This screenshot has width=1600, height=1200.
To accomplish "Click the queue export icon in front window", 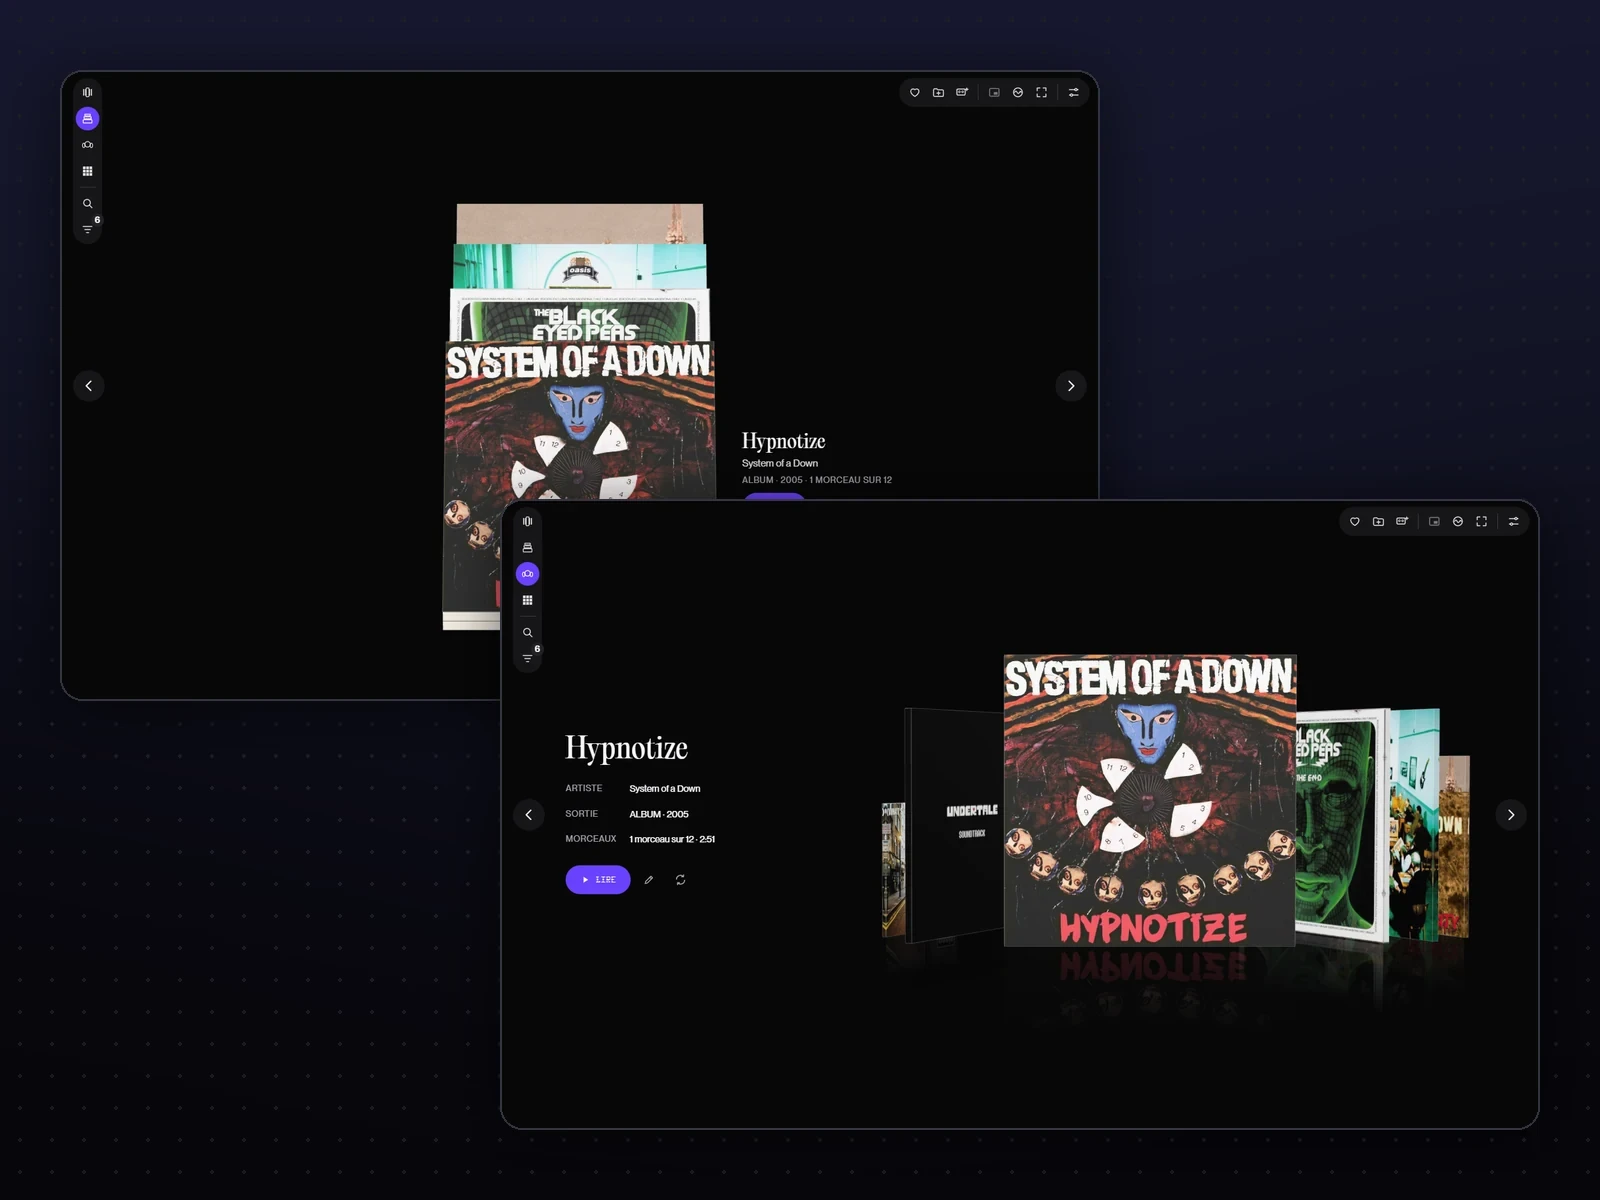I will (x=1402, y=521).
